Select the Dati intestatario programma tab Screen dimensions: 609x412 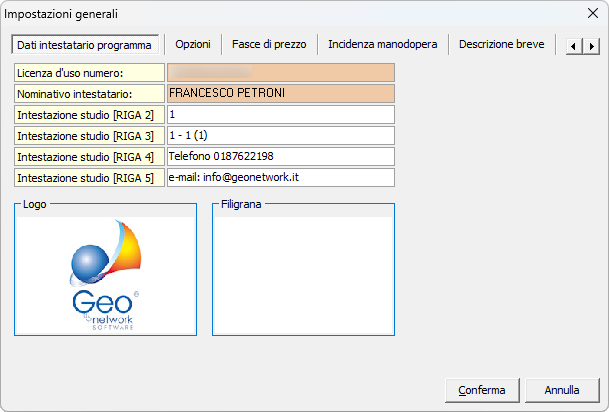click(x=86, y=45)
